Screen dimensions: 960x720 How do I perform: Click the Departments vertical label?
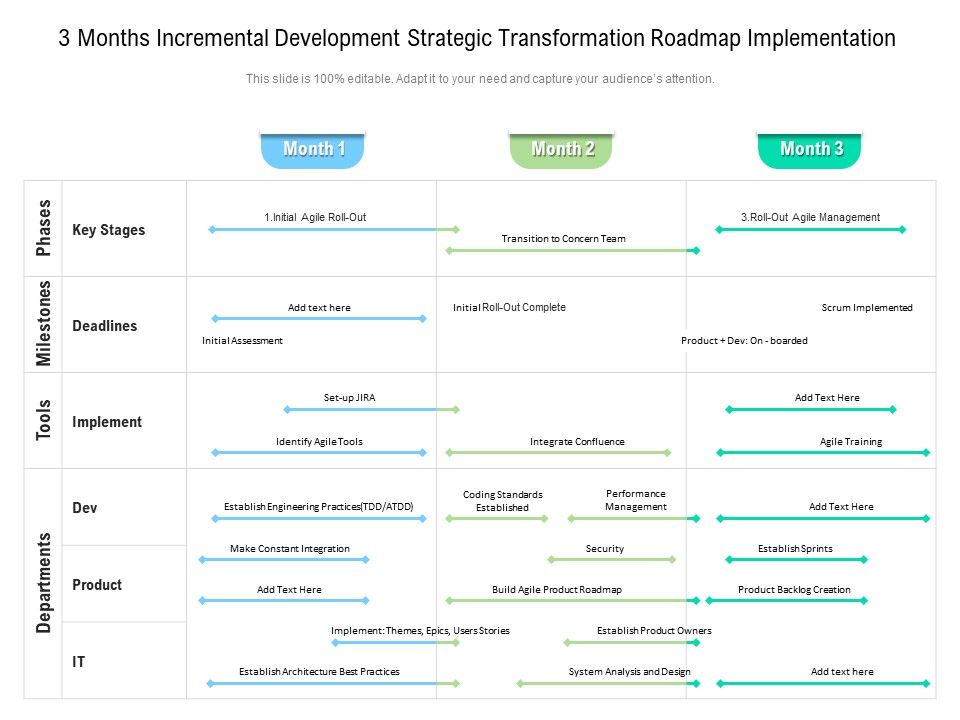tap(43, 583)
